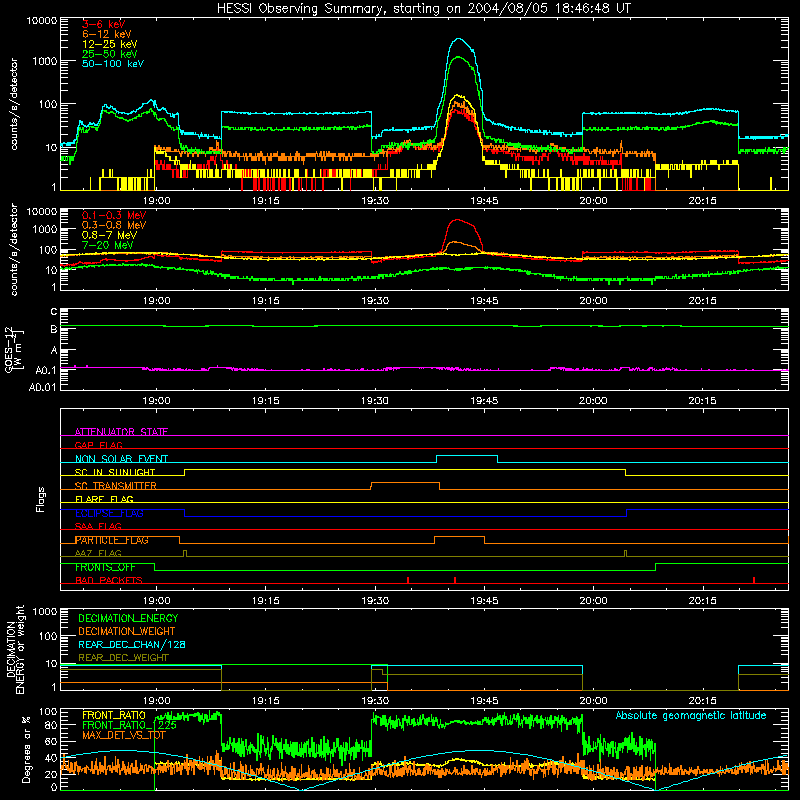Select the GAP_FLAG label
The width and height of the screenshot is (800, 800).
pos(98,445)
